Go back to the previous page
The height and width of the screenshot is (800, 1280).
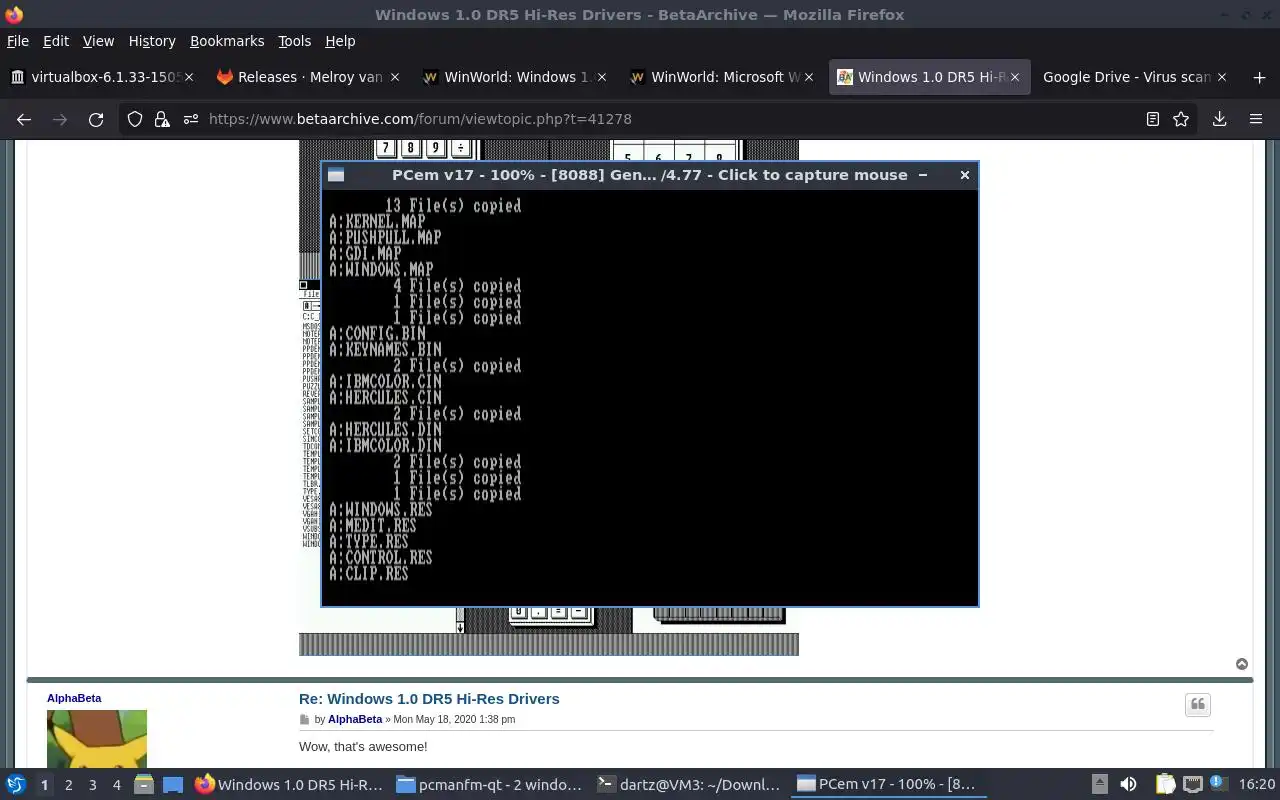(x=24, y=119)
